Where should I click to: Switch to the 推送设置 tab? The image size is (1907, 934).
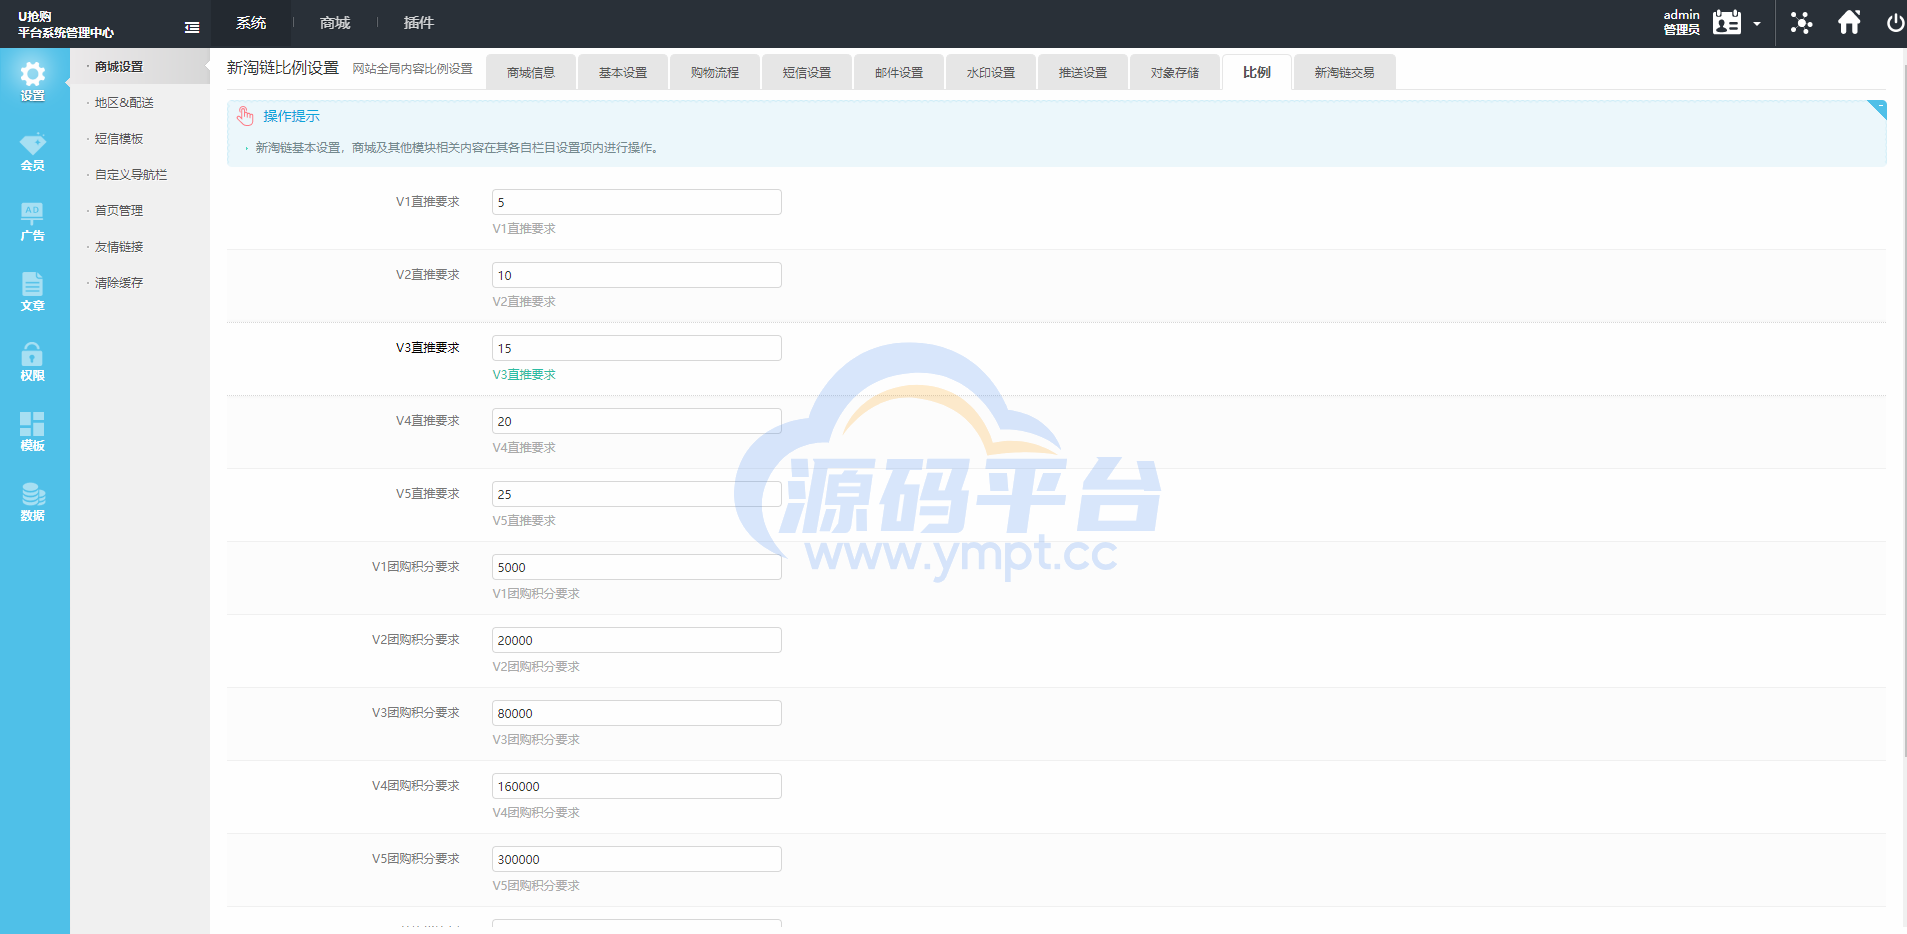(x=1083, y=72)
